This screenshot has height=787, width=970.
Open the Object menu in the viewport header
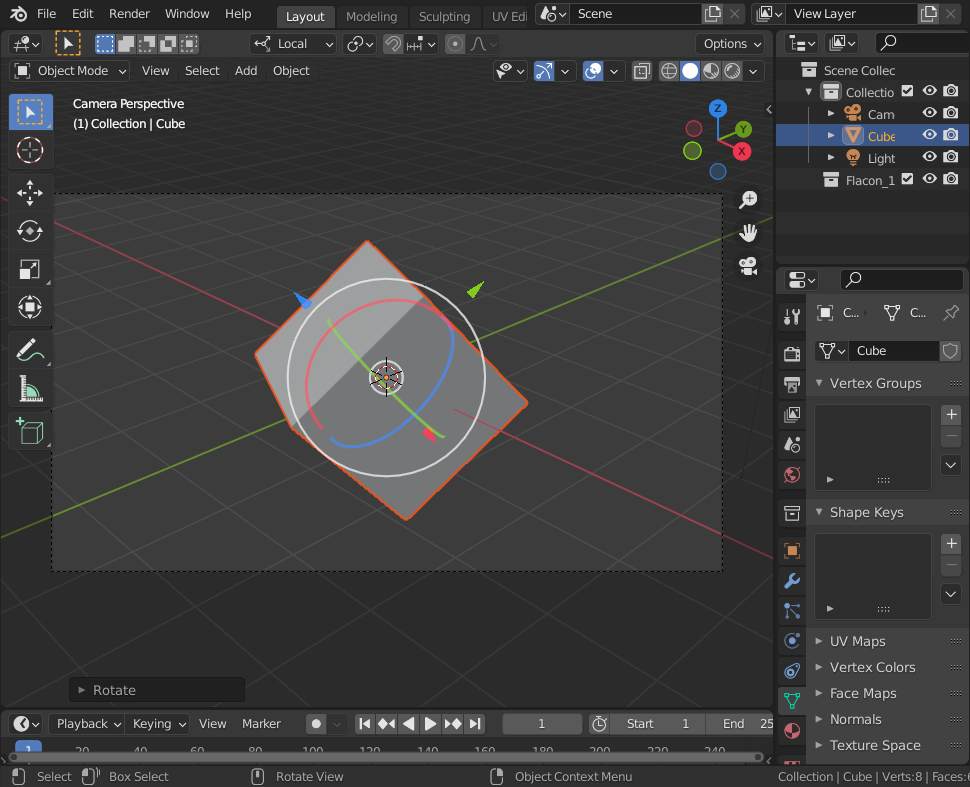[x=291, y=71]
